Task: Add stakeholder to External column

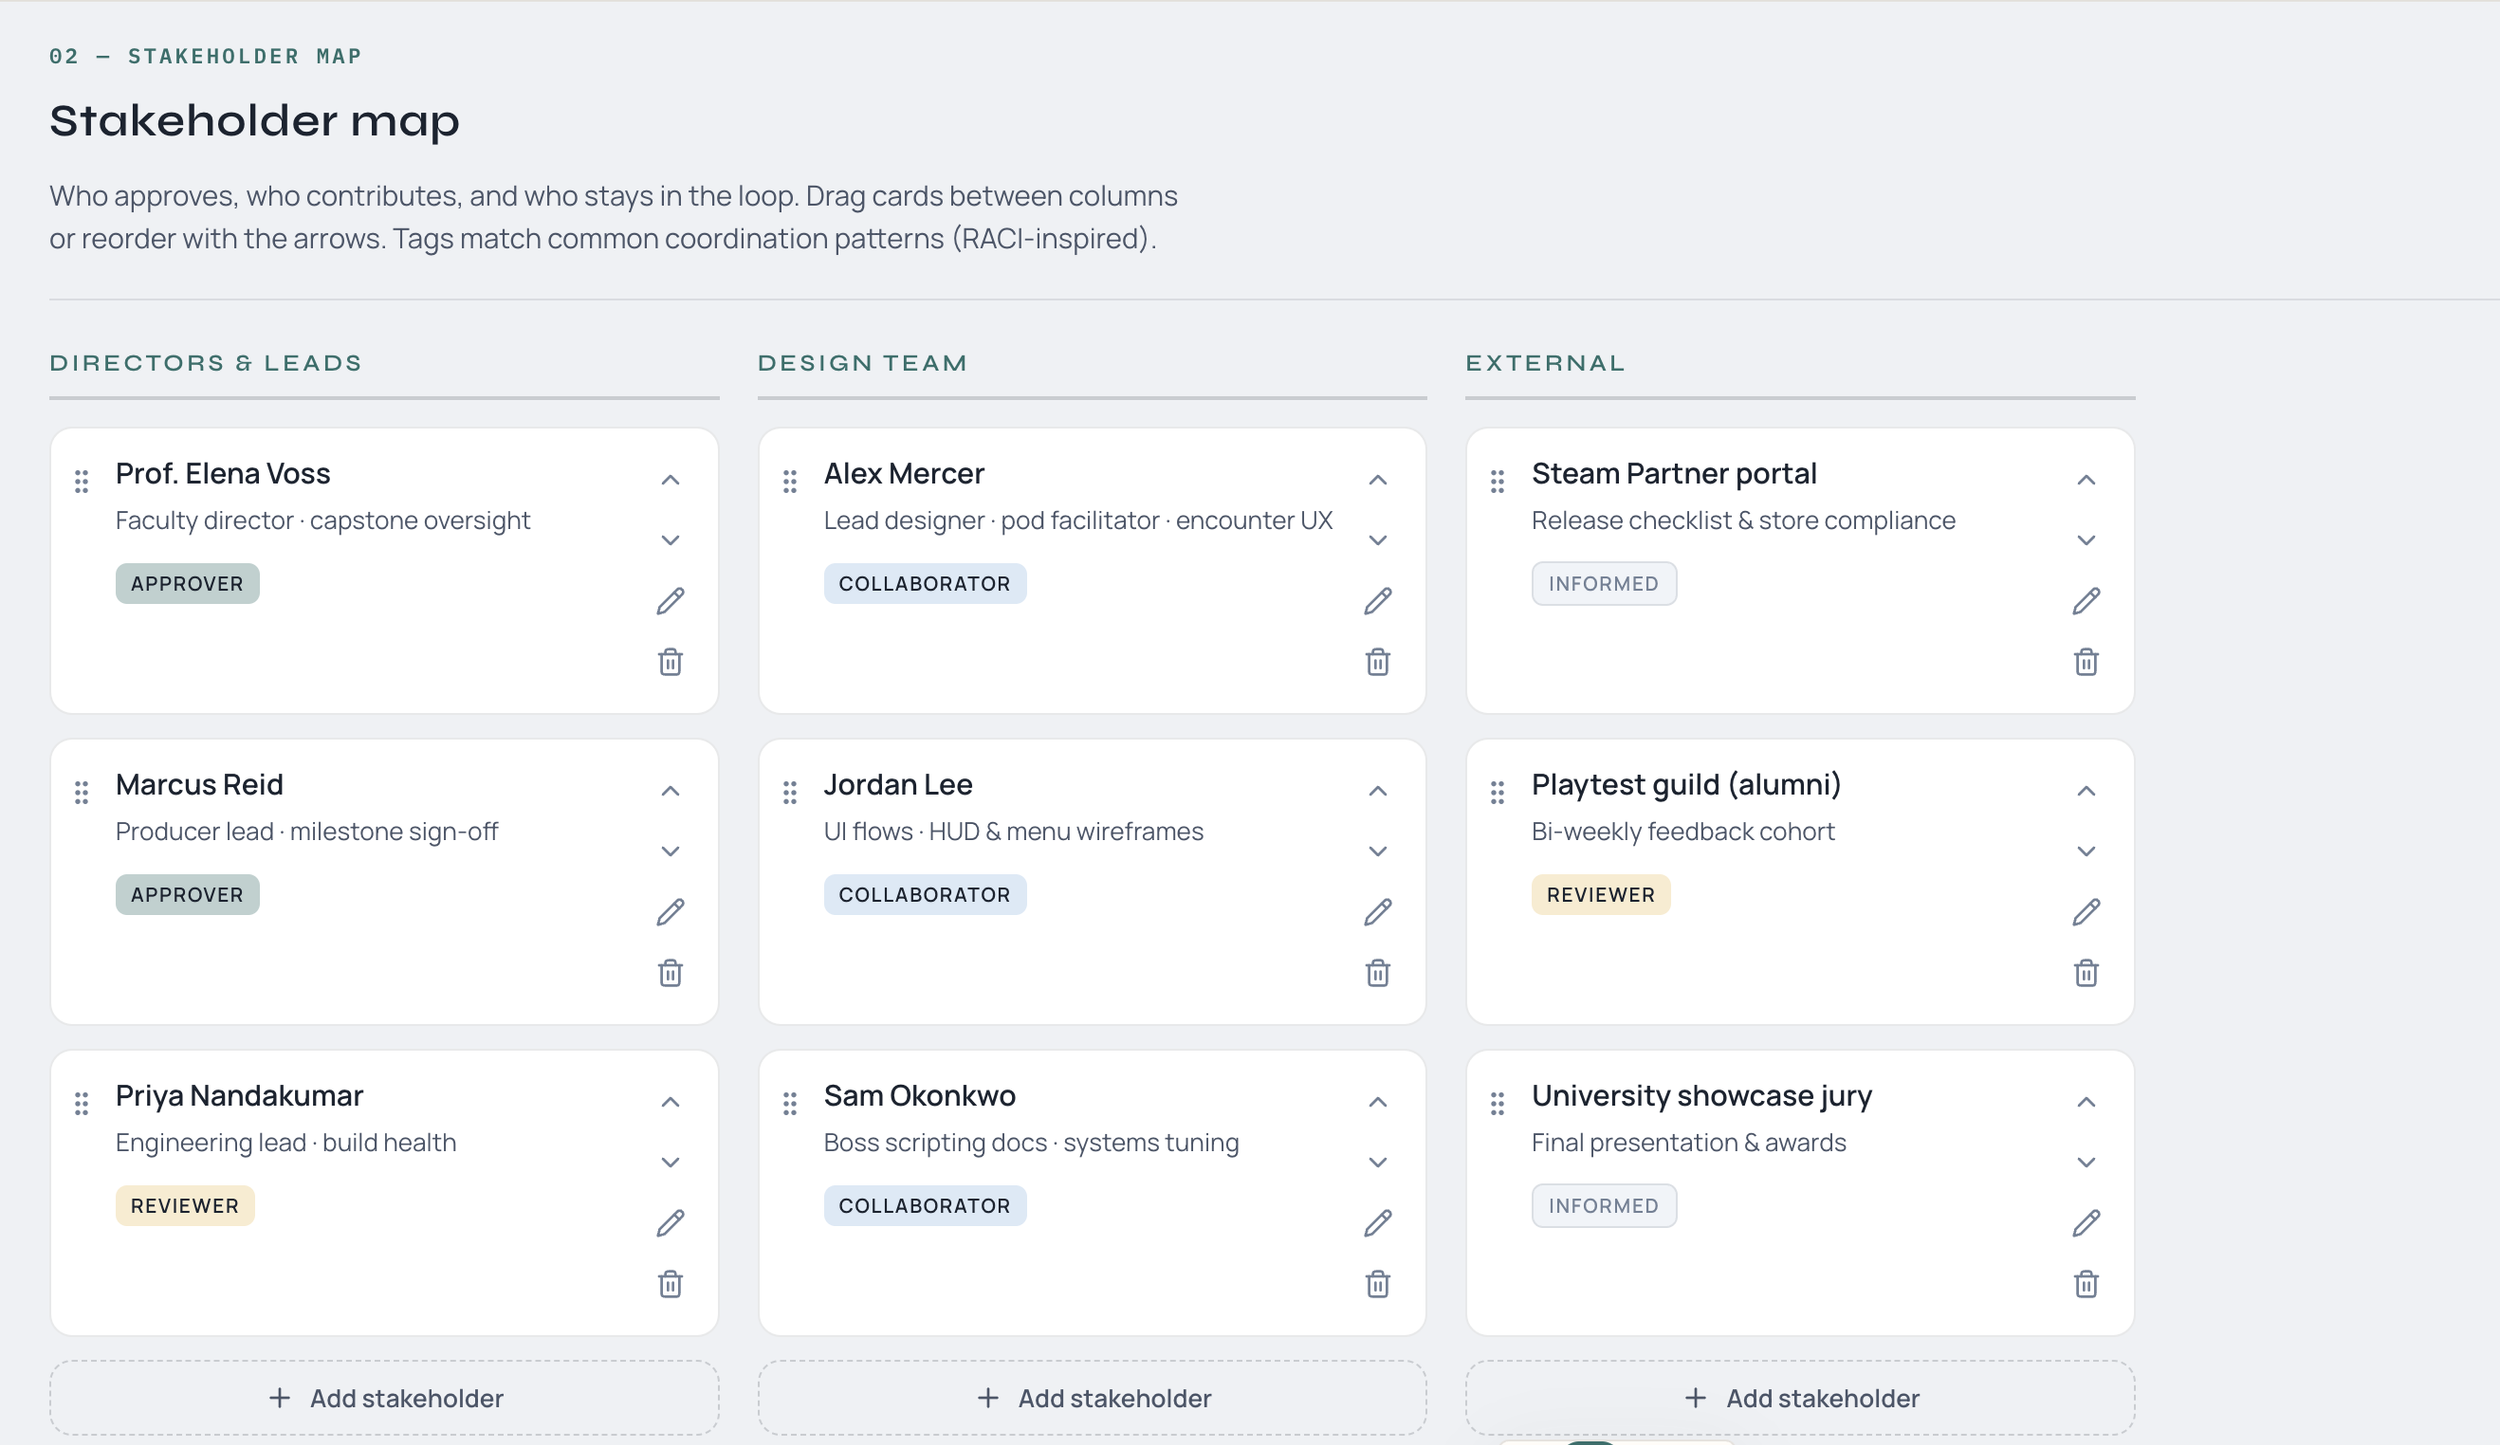Action: [1800, 1398]
